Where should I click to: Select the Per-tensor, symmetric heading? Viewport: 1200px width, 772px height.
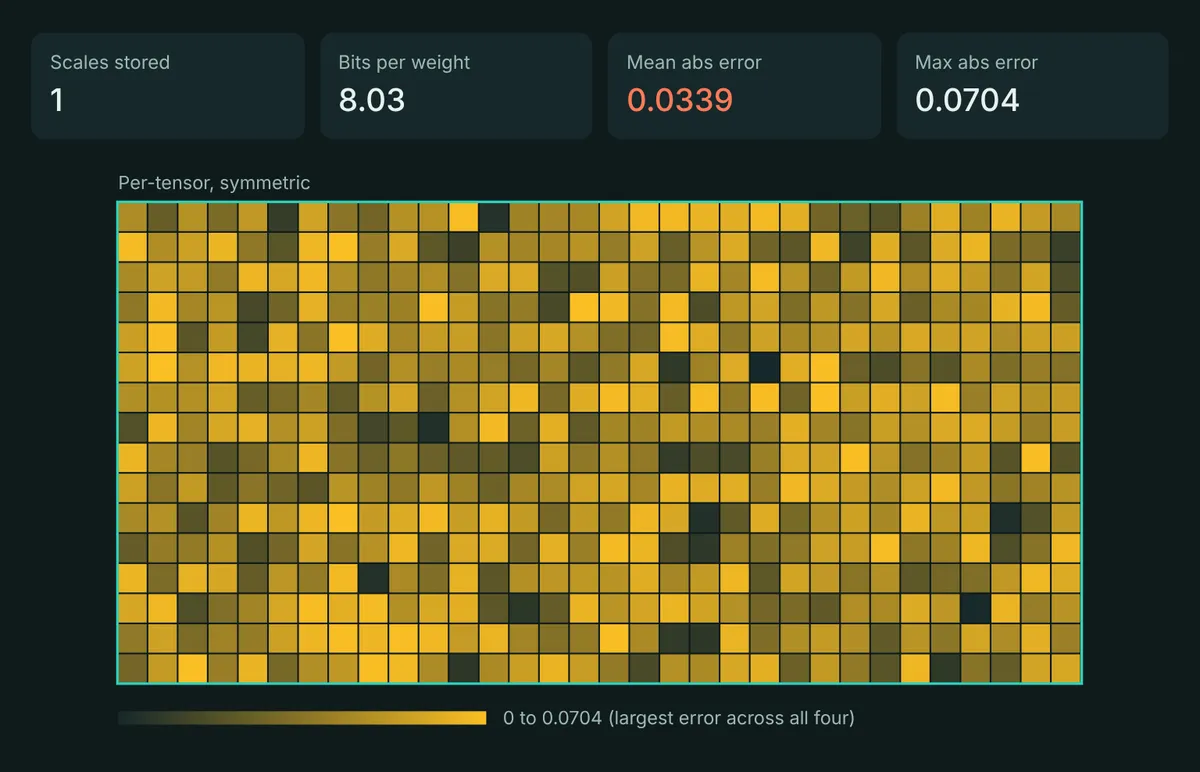(x=214, y=183)
